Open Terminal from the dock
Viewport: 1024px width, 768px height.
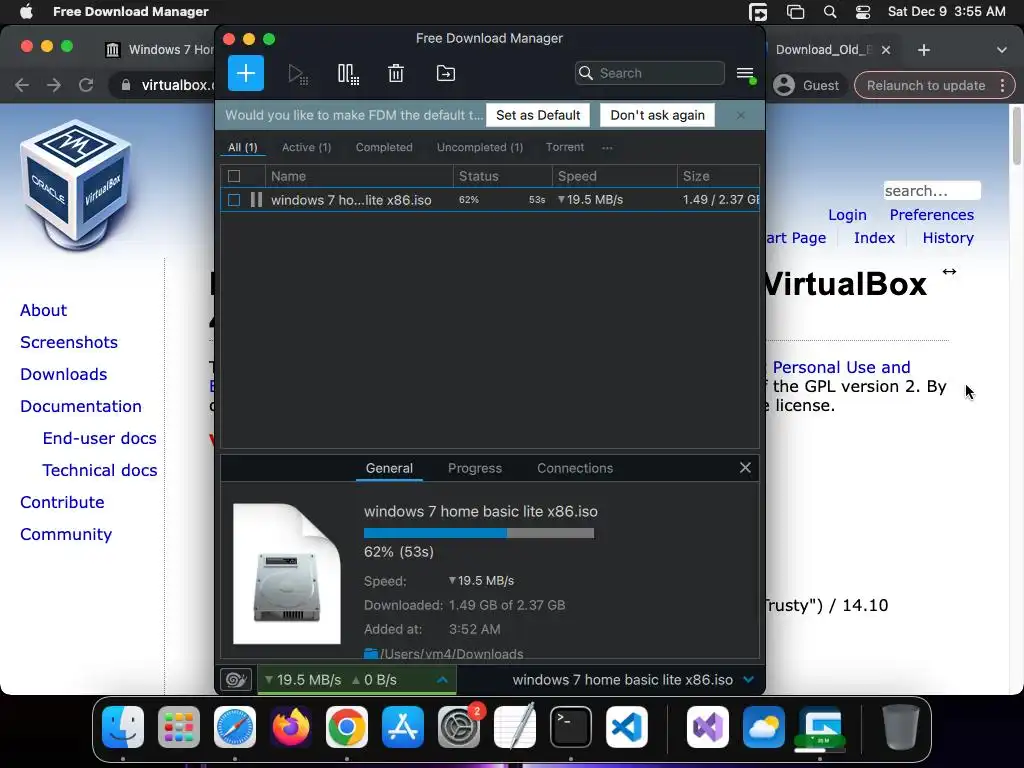click(x=571, y=727)
